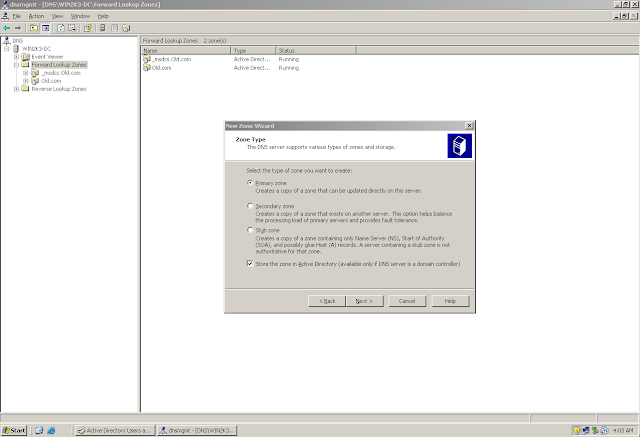Click the green safely remove hardware tray icon
The width and height of the screenshot is (640, 437).
595,430
